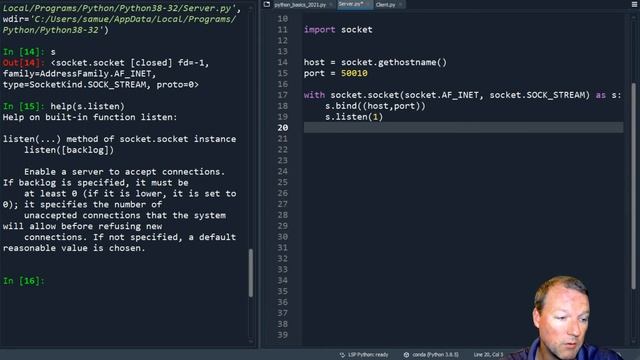Click the Line 20, Col 5 status
The height and width of the screenshot is (360, 640).
(x=488, y=355)
